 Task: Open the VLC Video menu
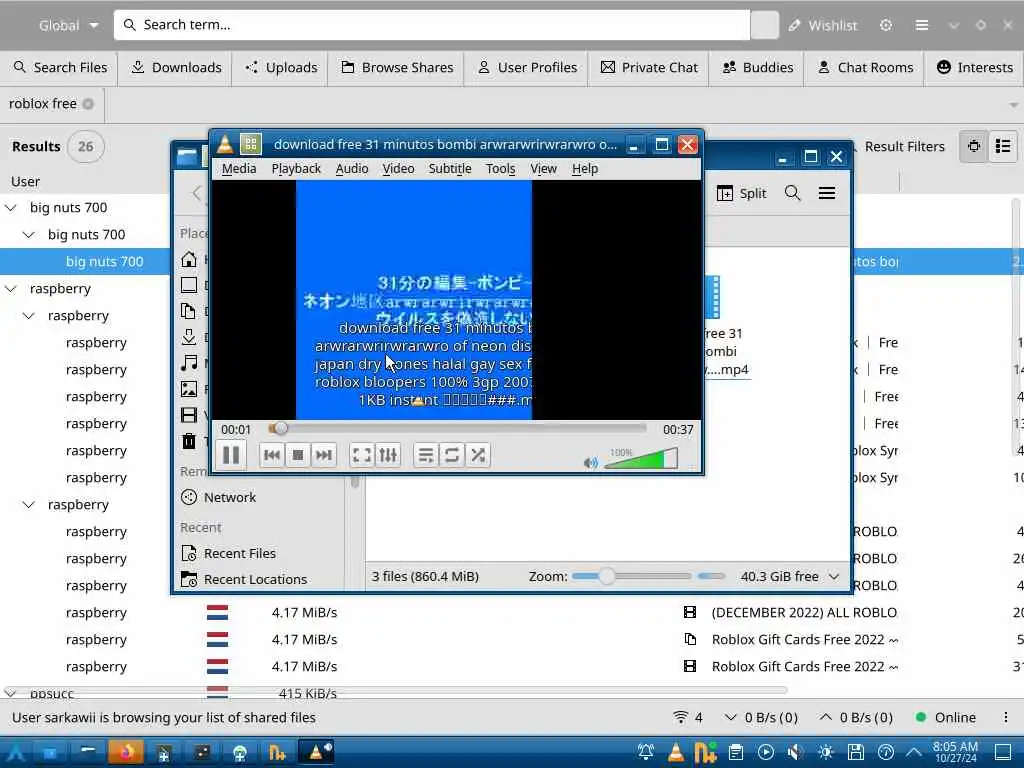tap(398, 168)
